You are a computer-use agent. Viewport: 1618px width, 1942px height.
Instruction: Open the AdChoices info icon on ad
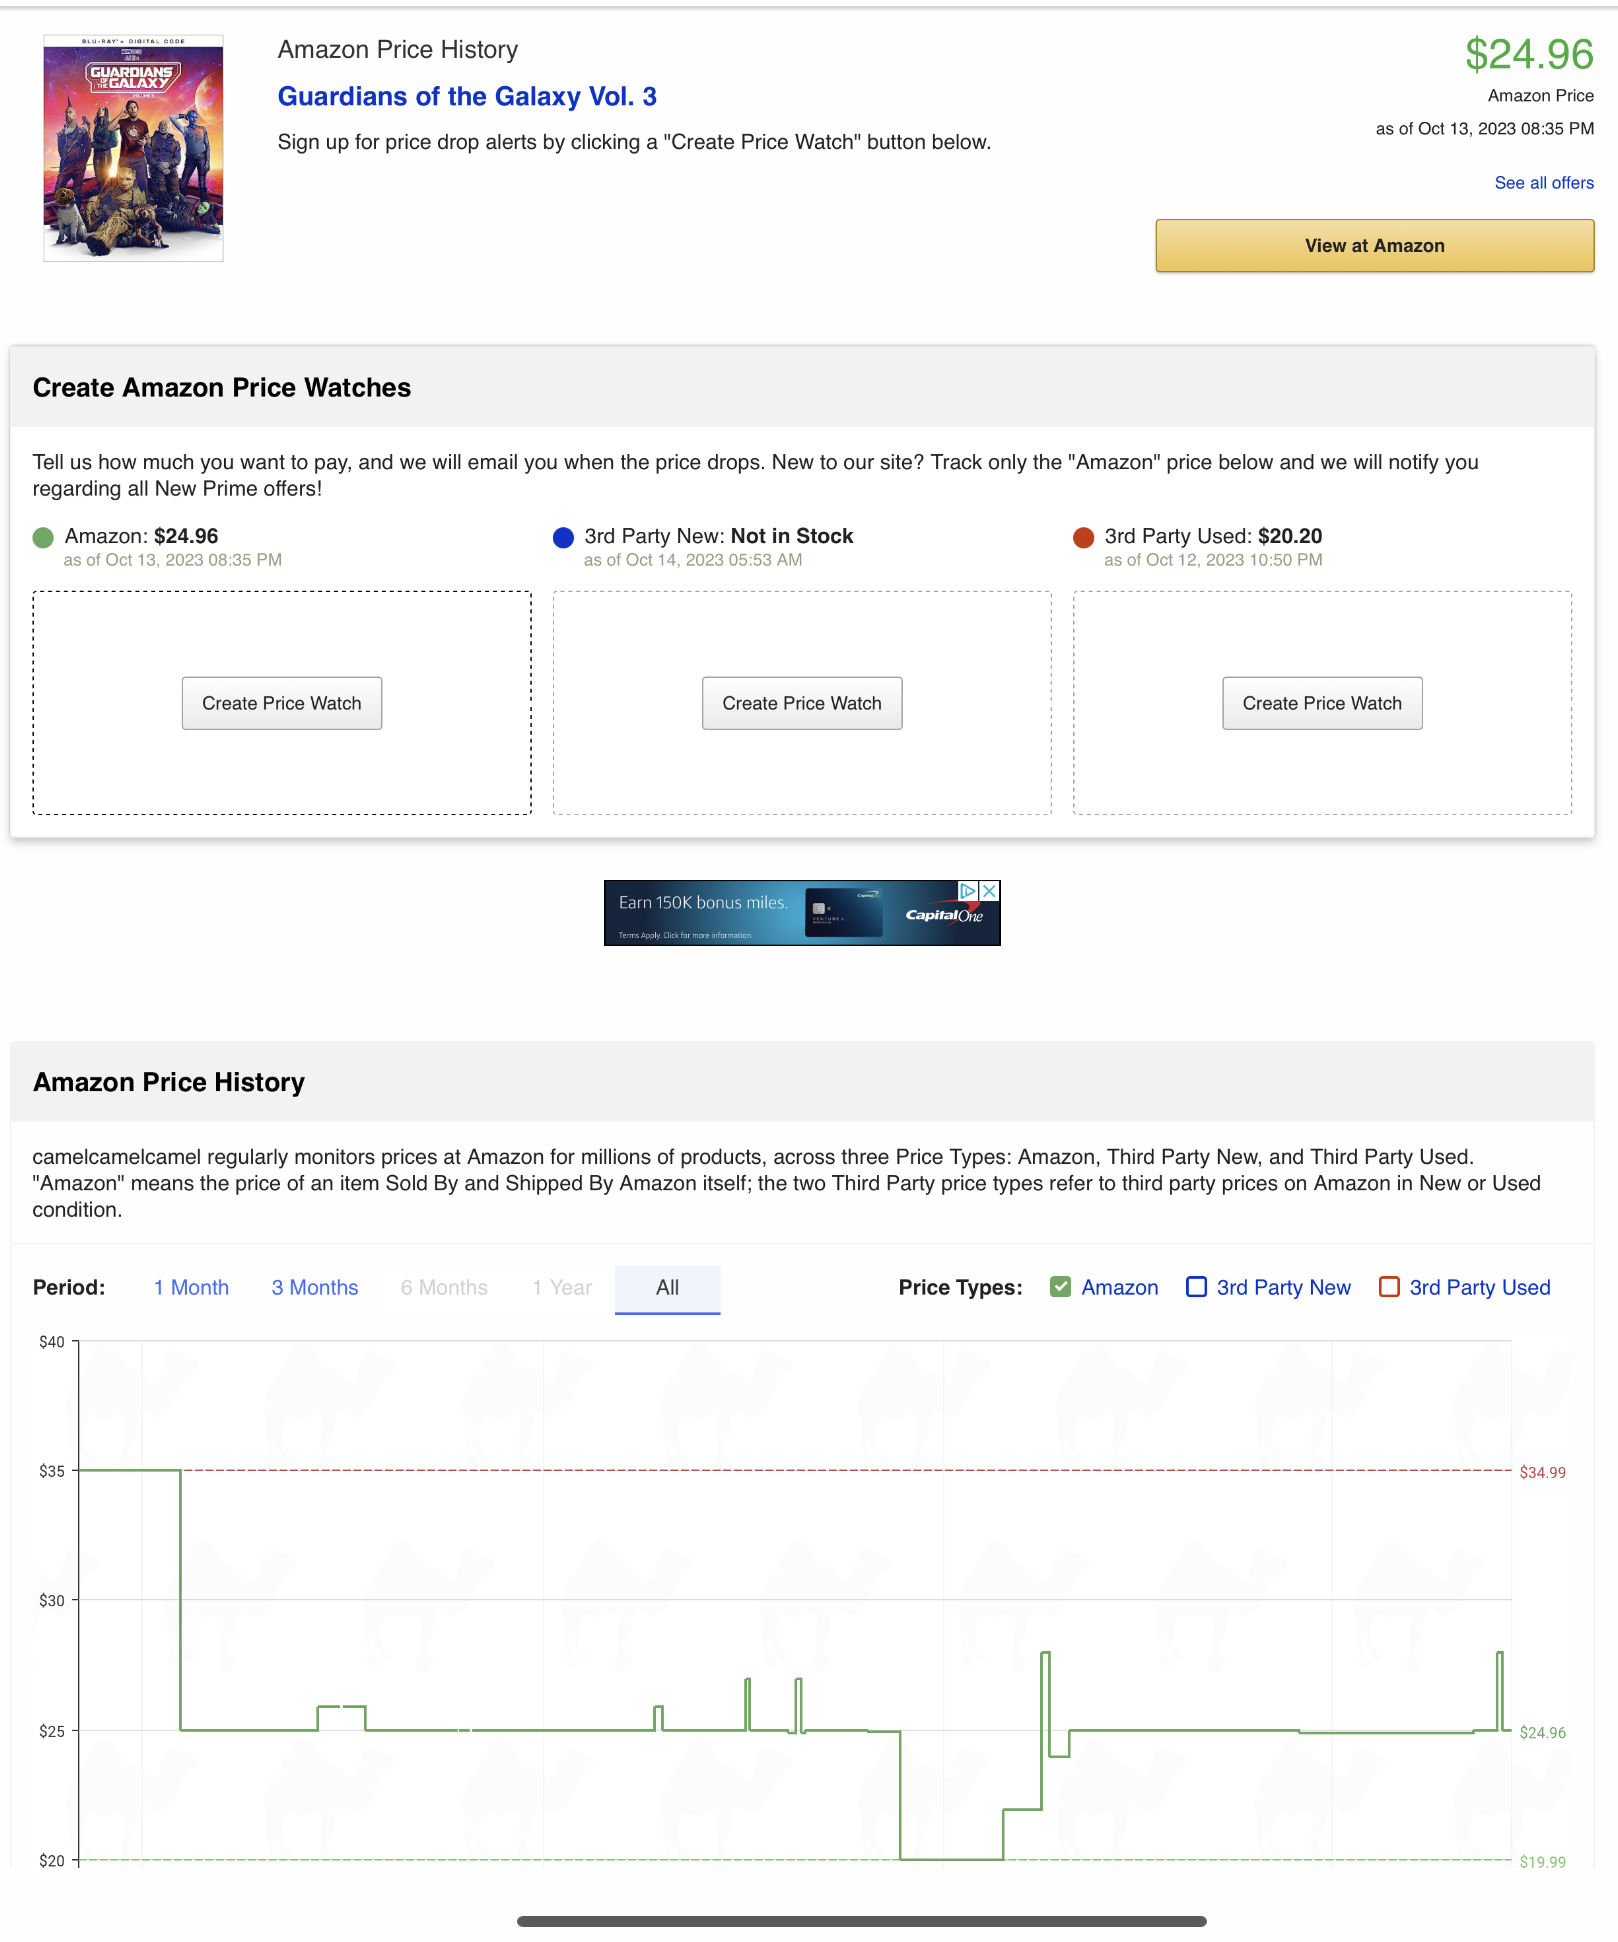(968, 890)
